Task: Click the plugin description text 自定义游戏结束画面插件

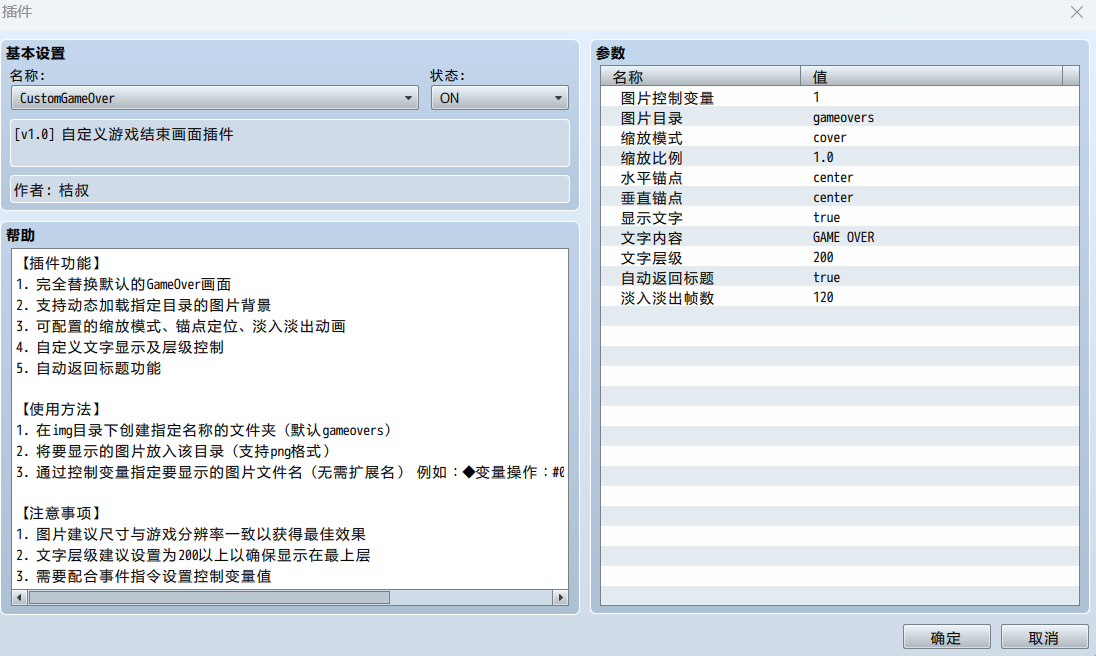Action: (x=147, y=134)
